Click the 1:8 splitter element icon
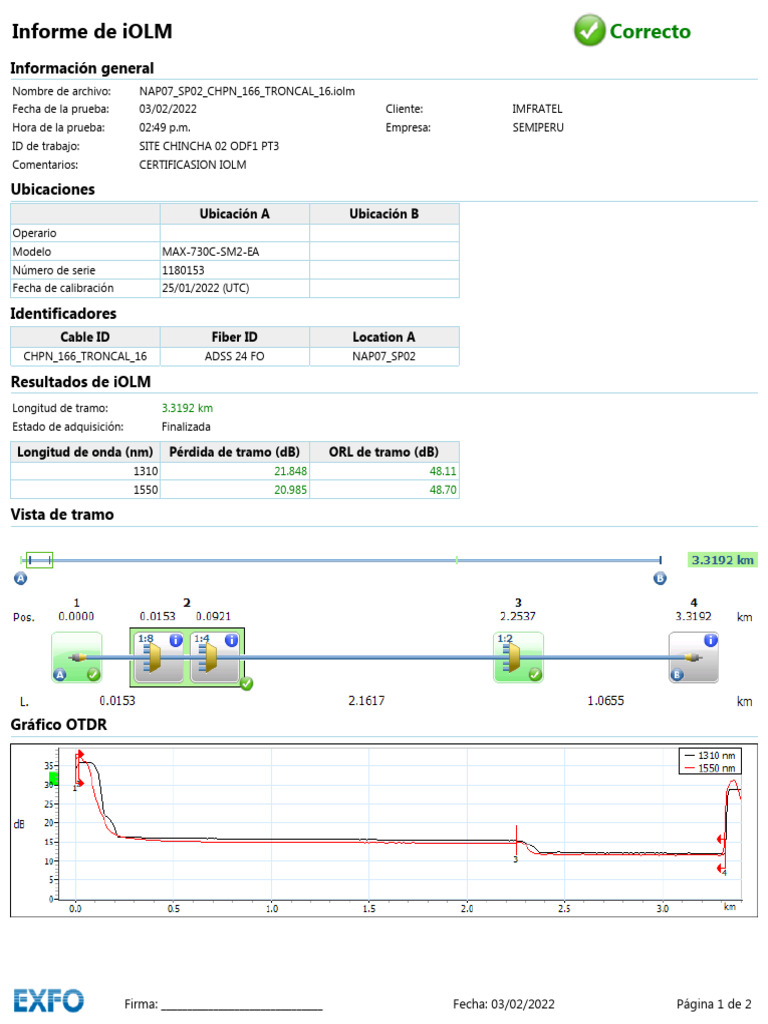768x1024 pixels. (159, 657)
